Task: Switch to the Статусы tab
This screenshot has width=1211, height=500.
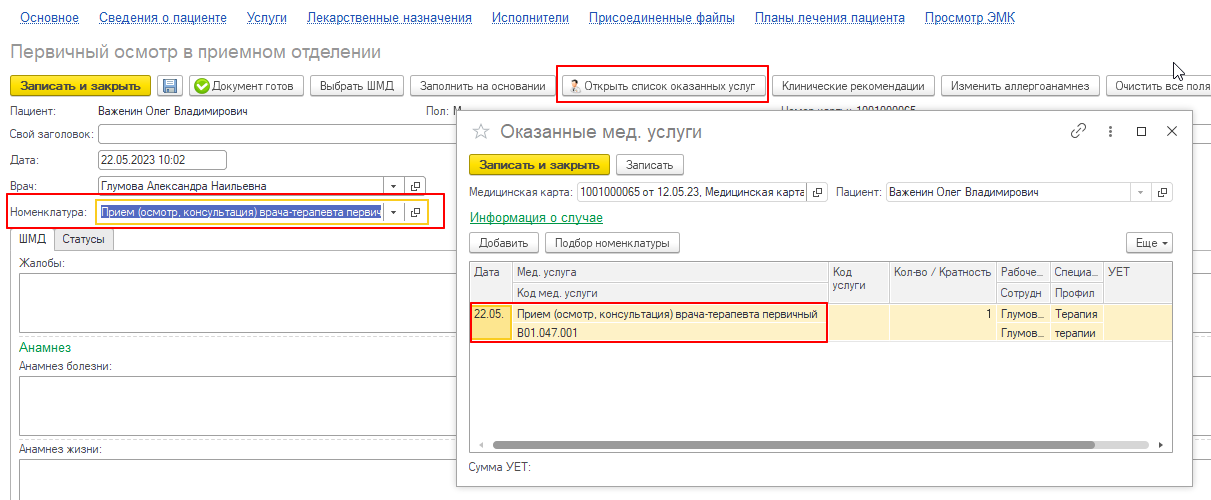Action: (84, 239)
